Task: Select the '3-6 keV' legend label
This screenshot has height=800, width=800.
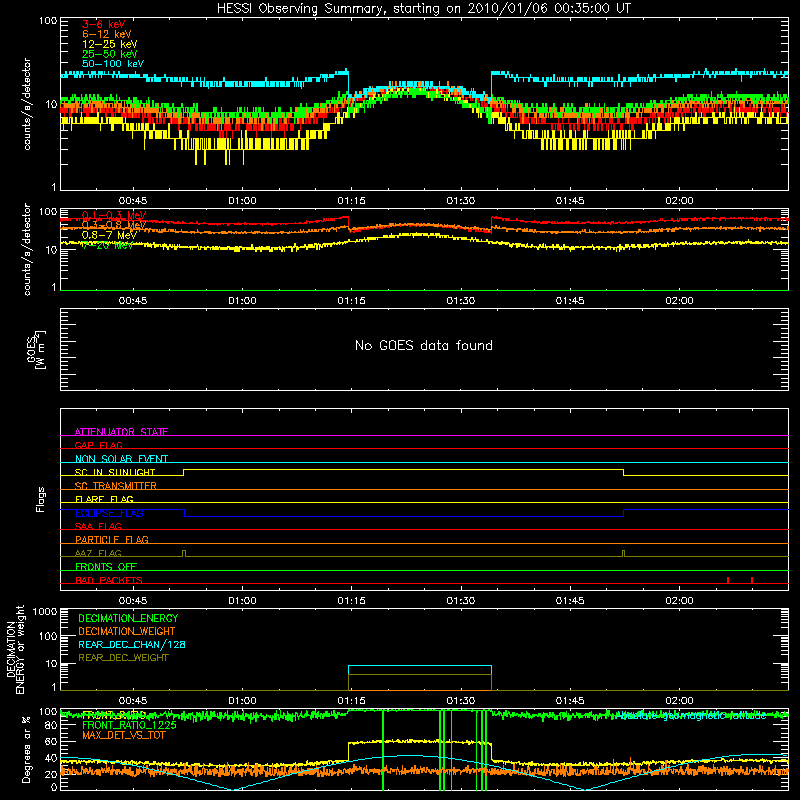Action: click(x=104, y=24)
